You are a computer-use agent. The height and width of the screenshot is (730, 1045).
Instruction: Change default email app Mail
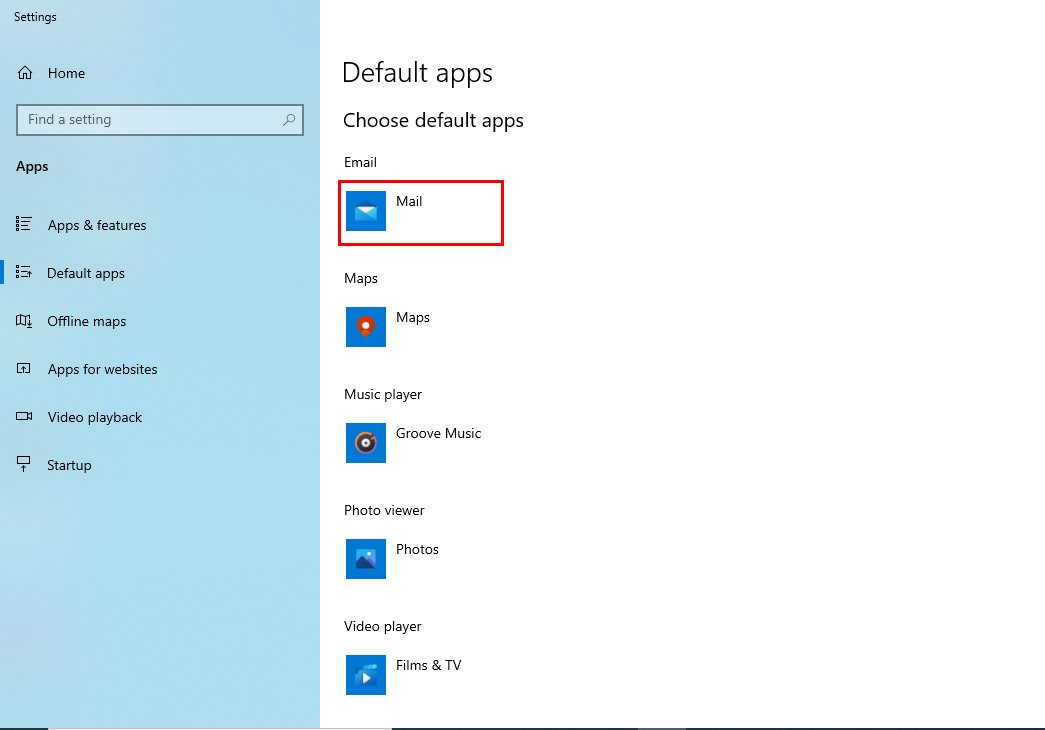(421, 212)
